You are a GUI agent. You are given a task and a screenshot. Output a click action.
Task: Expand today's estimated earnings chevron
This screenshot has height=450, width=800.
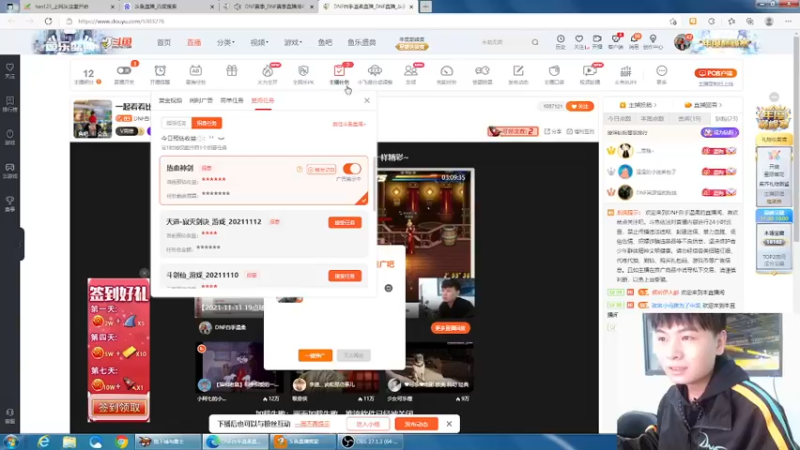point(221,138)
